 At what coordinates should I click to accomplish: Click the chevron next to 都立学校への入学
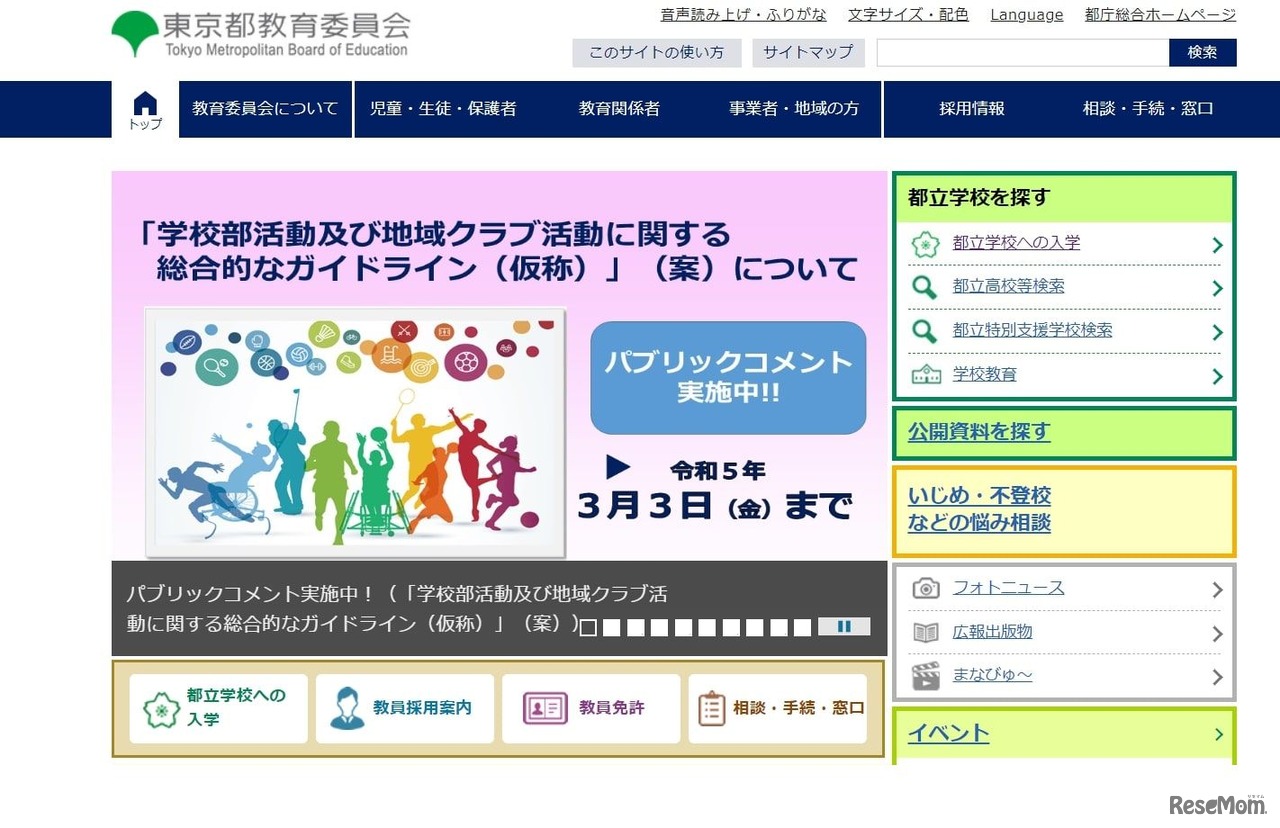[x=1216, y=243]
